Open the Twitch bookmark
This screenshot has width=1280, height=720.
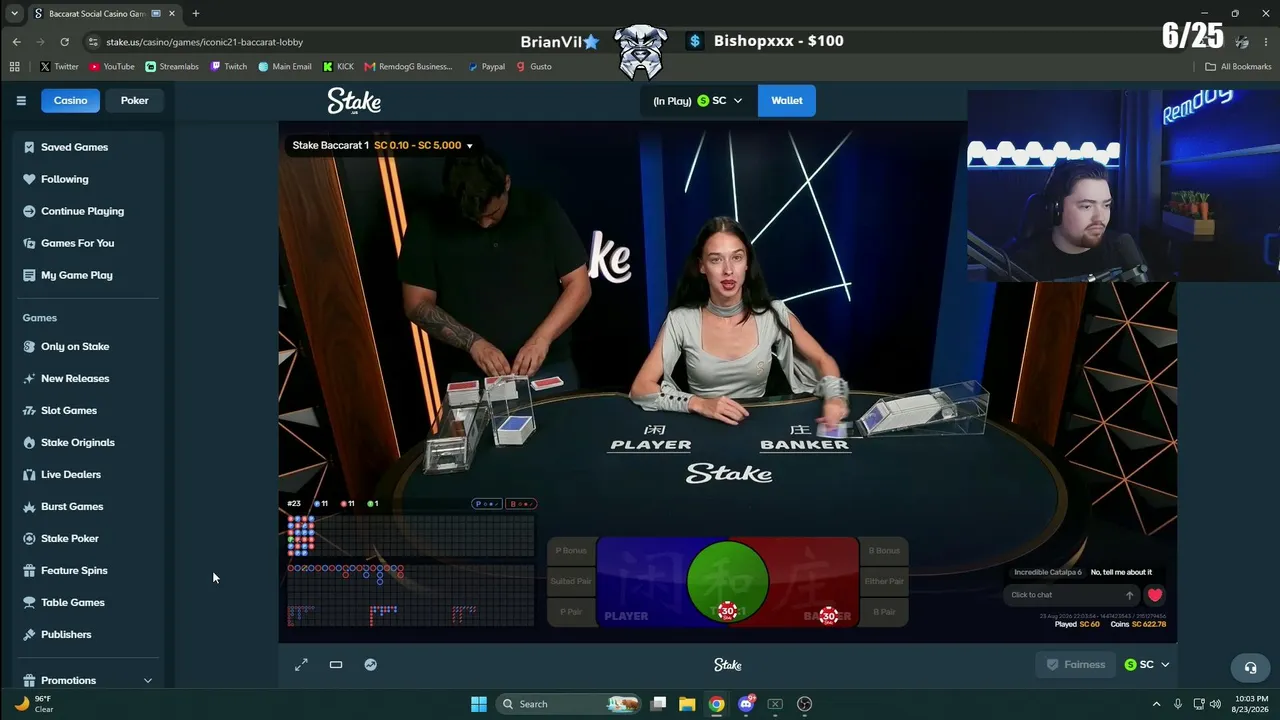229,67
